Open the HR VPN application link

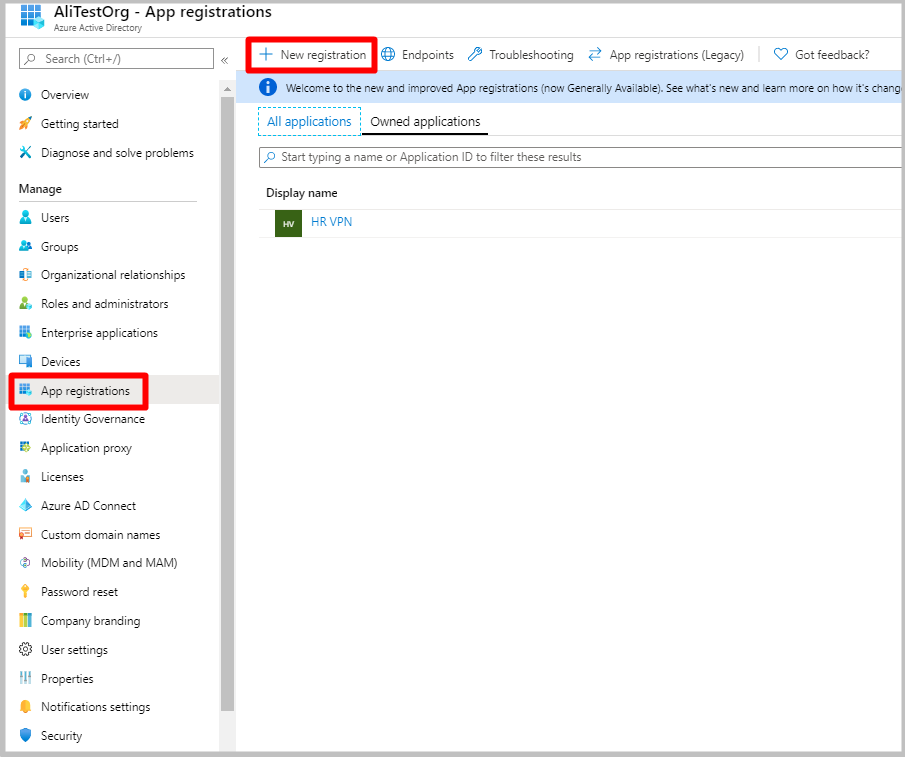point(331,222)
